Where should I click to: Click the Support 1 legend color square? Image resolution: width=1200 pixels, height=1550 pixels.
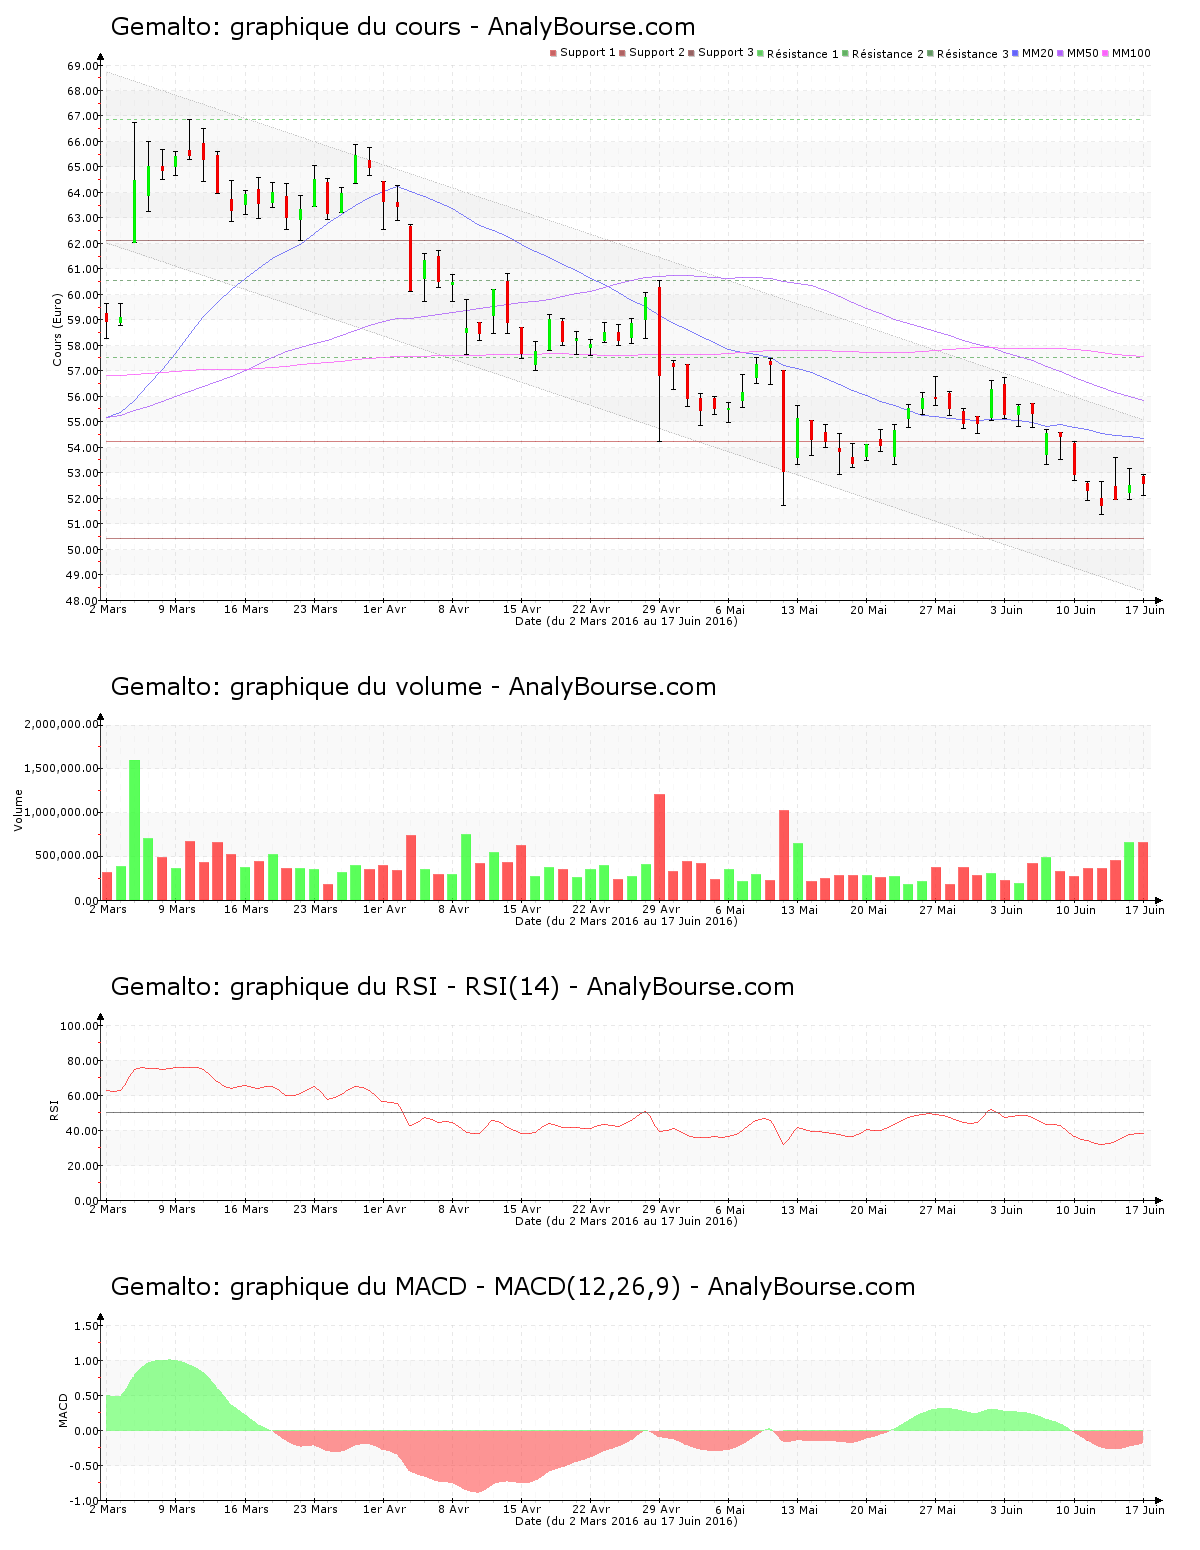point(553,53)
